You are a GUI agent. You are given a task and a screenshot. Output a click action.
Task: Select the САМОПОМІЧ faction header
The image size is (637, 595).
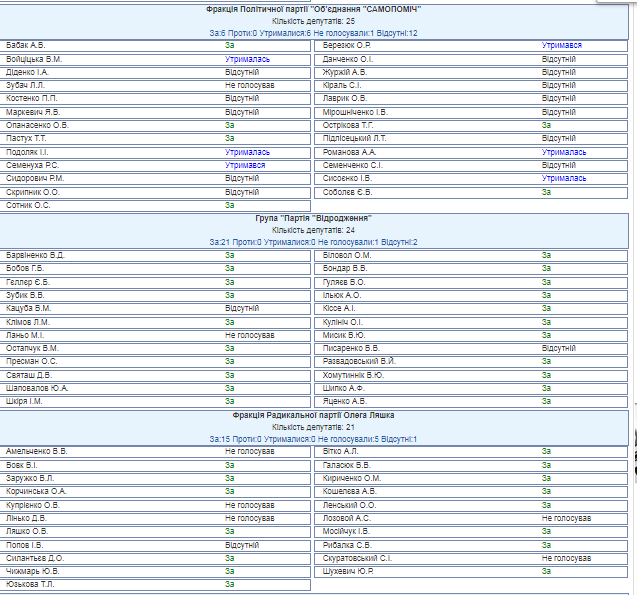tap(313, 9)
